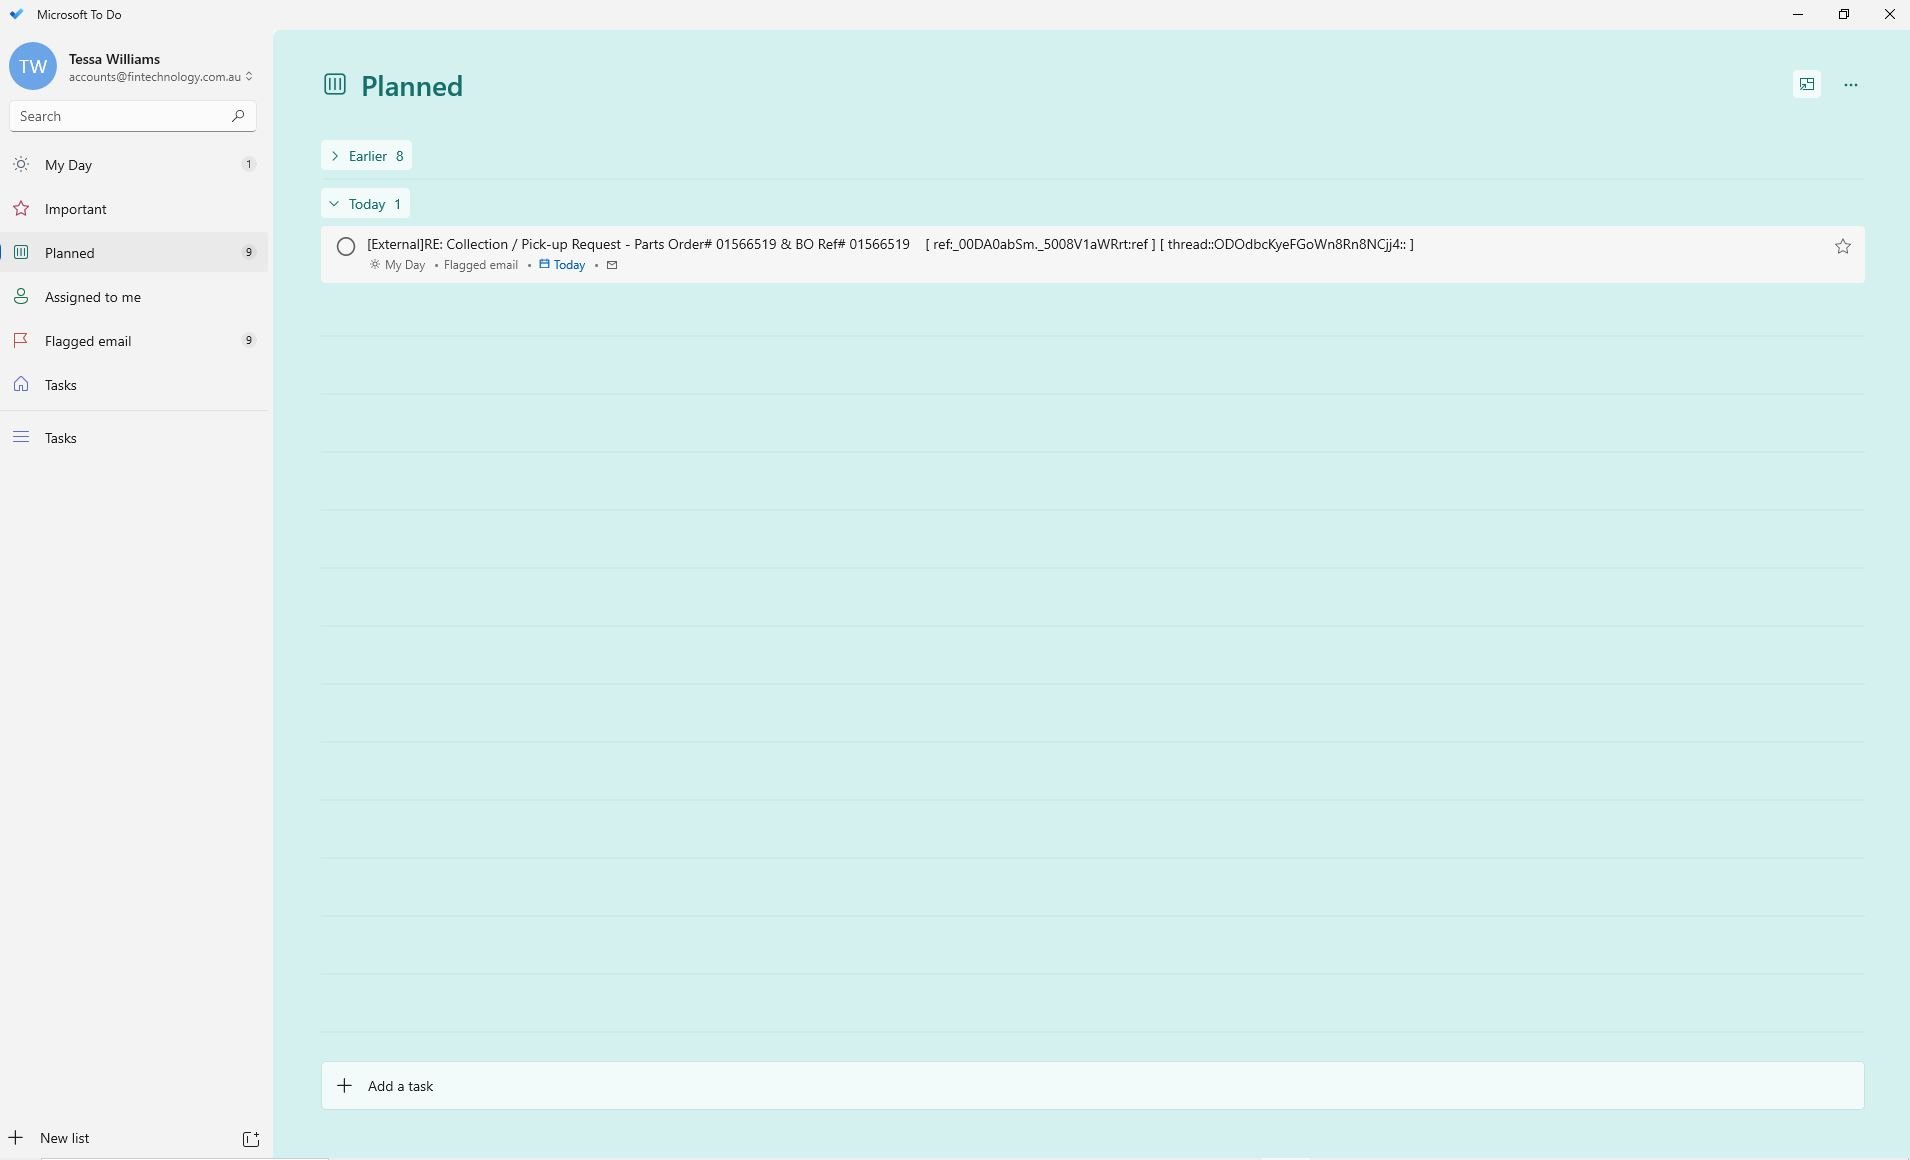Star the Pick-up Request task as important
This screenshot has width=1910, height=1160.
click(1843, 247)
